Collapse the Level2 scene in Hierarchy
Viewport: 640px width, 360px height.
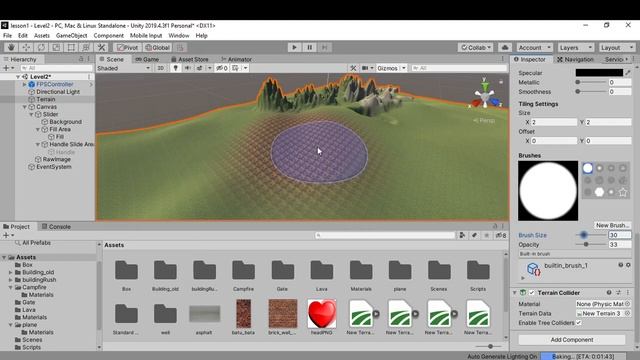pyautogui.click(x=18, y=77)
